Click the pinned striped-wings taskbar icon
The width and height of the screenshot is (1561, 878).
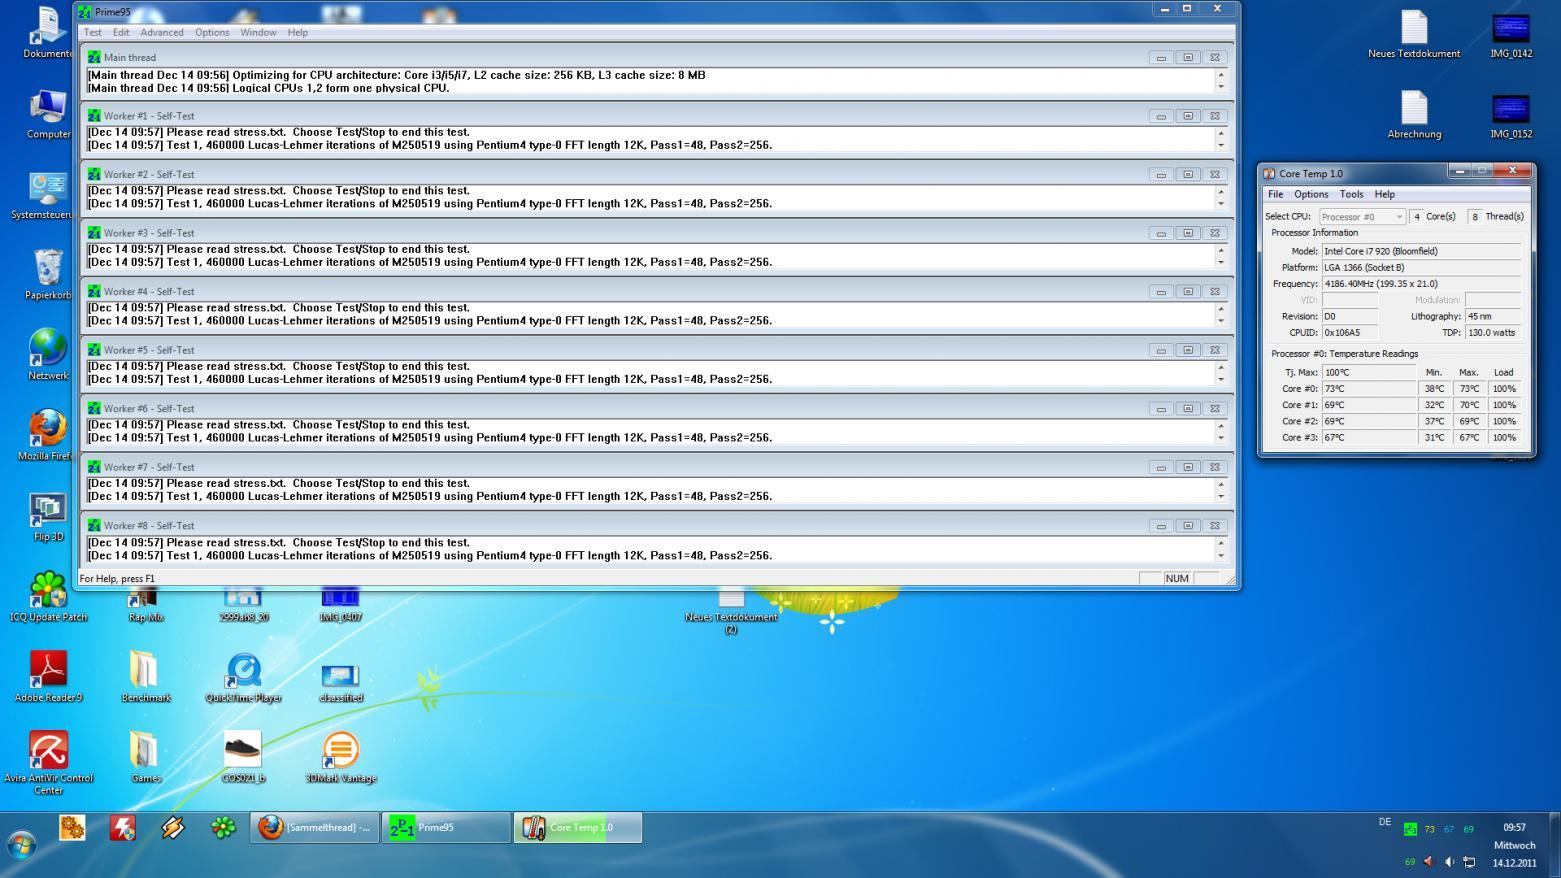click(x=172, y=827)
